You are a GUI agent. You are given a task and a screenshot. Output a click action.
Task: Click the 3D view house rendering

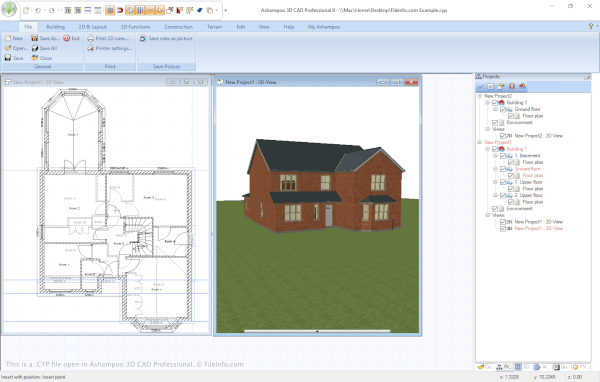323,186
